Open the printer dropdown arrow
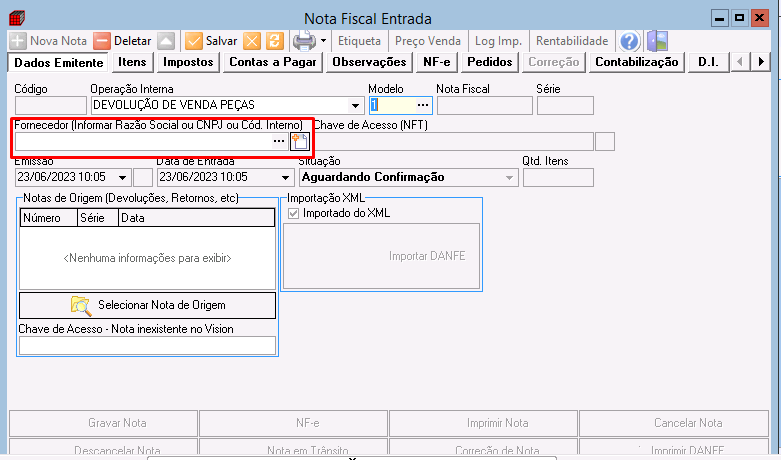Viewport: 781px width, 460px height. 323,41
